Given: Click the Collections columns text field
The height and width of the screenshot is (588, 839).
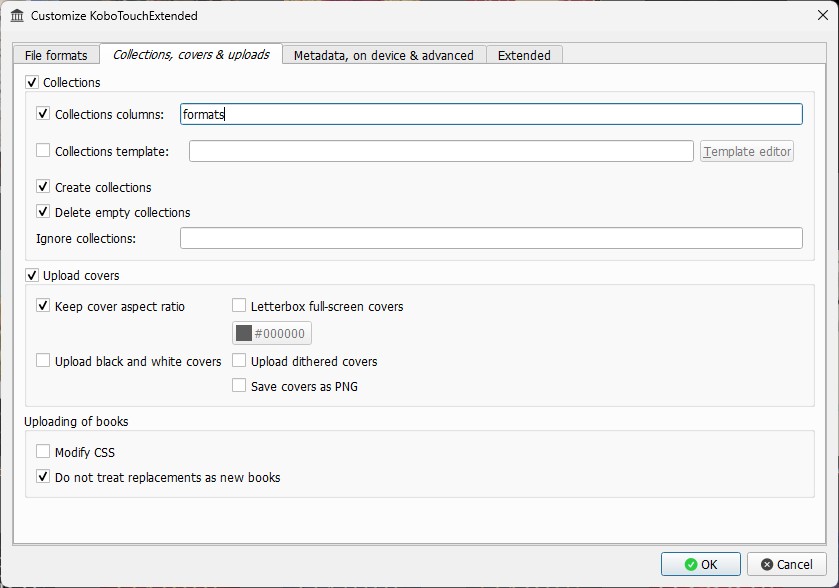Looking at the screenshot, I should [491, 114].
